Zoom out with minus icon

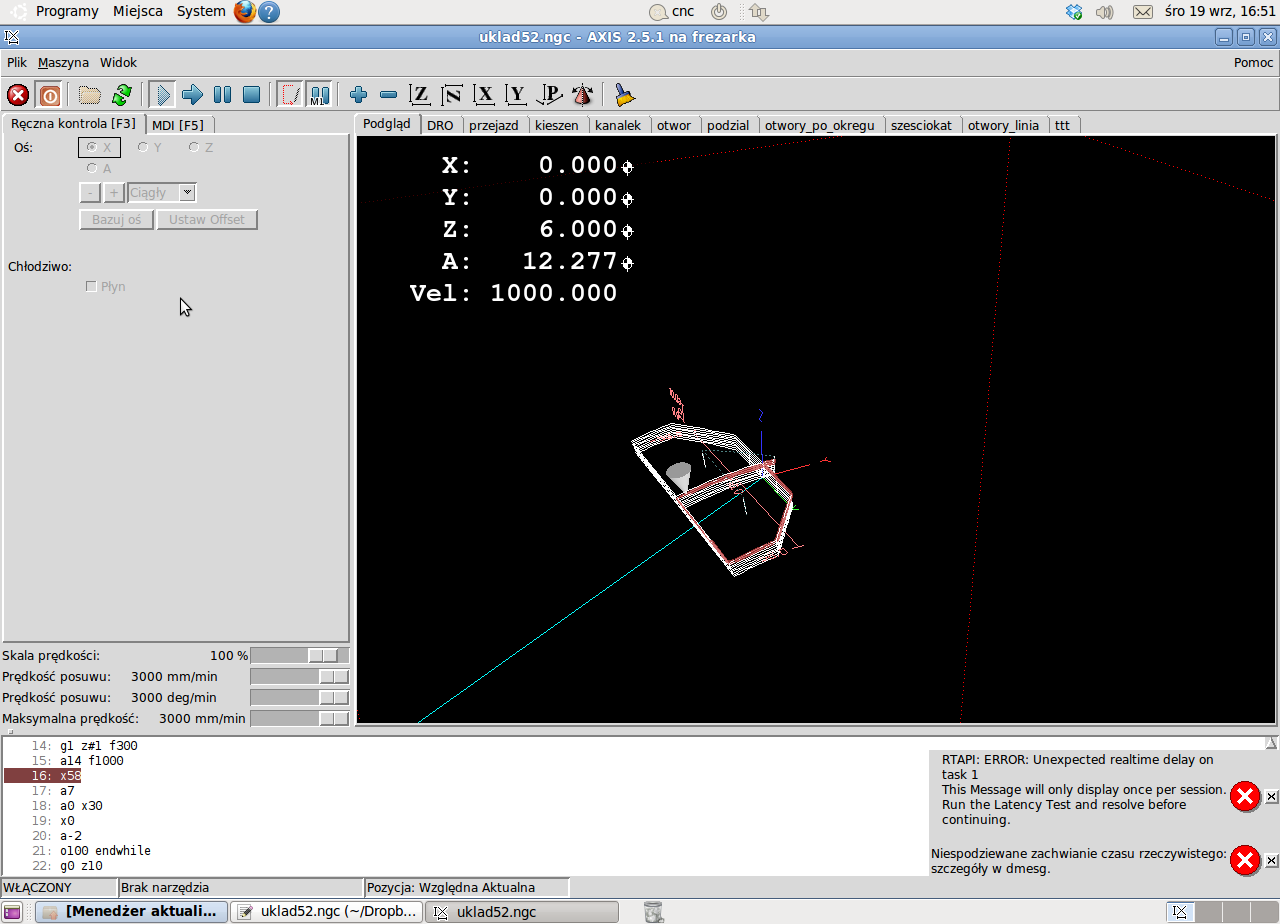coord(389,95)
